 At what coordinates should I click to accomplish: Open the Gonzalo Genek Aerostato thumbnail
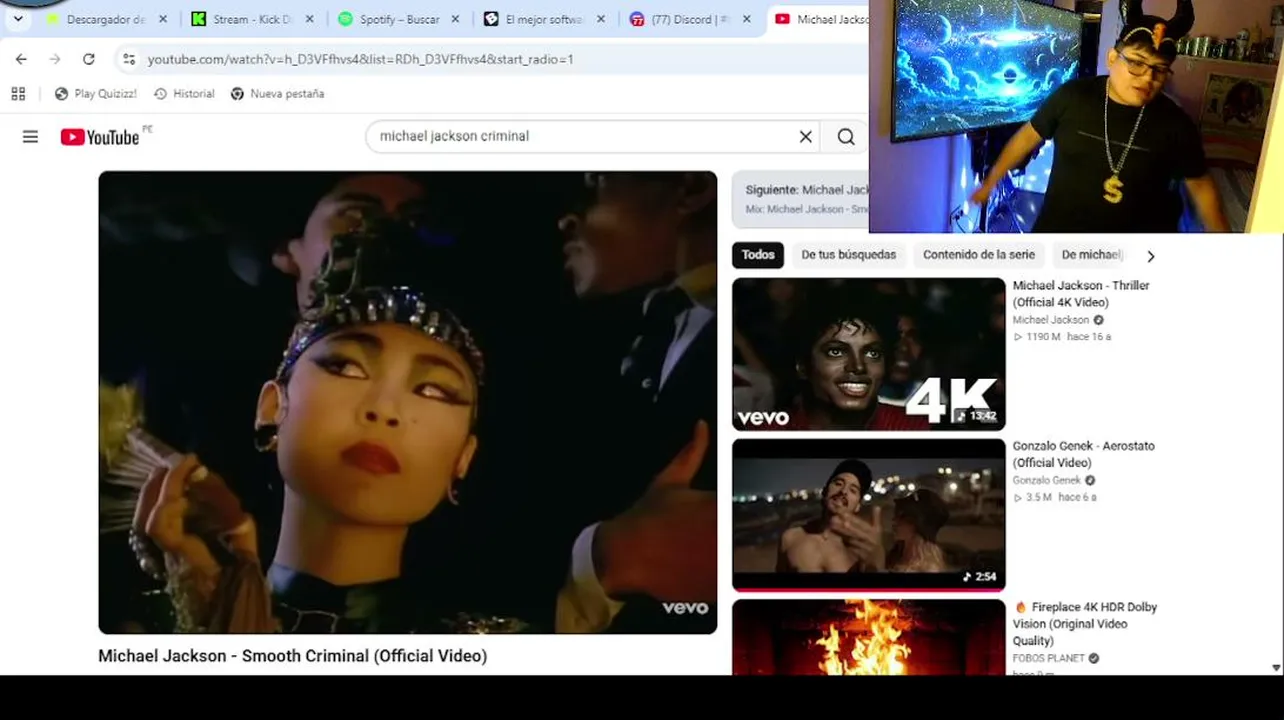869,515
